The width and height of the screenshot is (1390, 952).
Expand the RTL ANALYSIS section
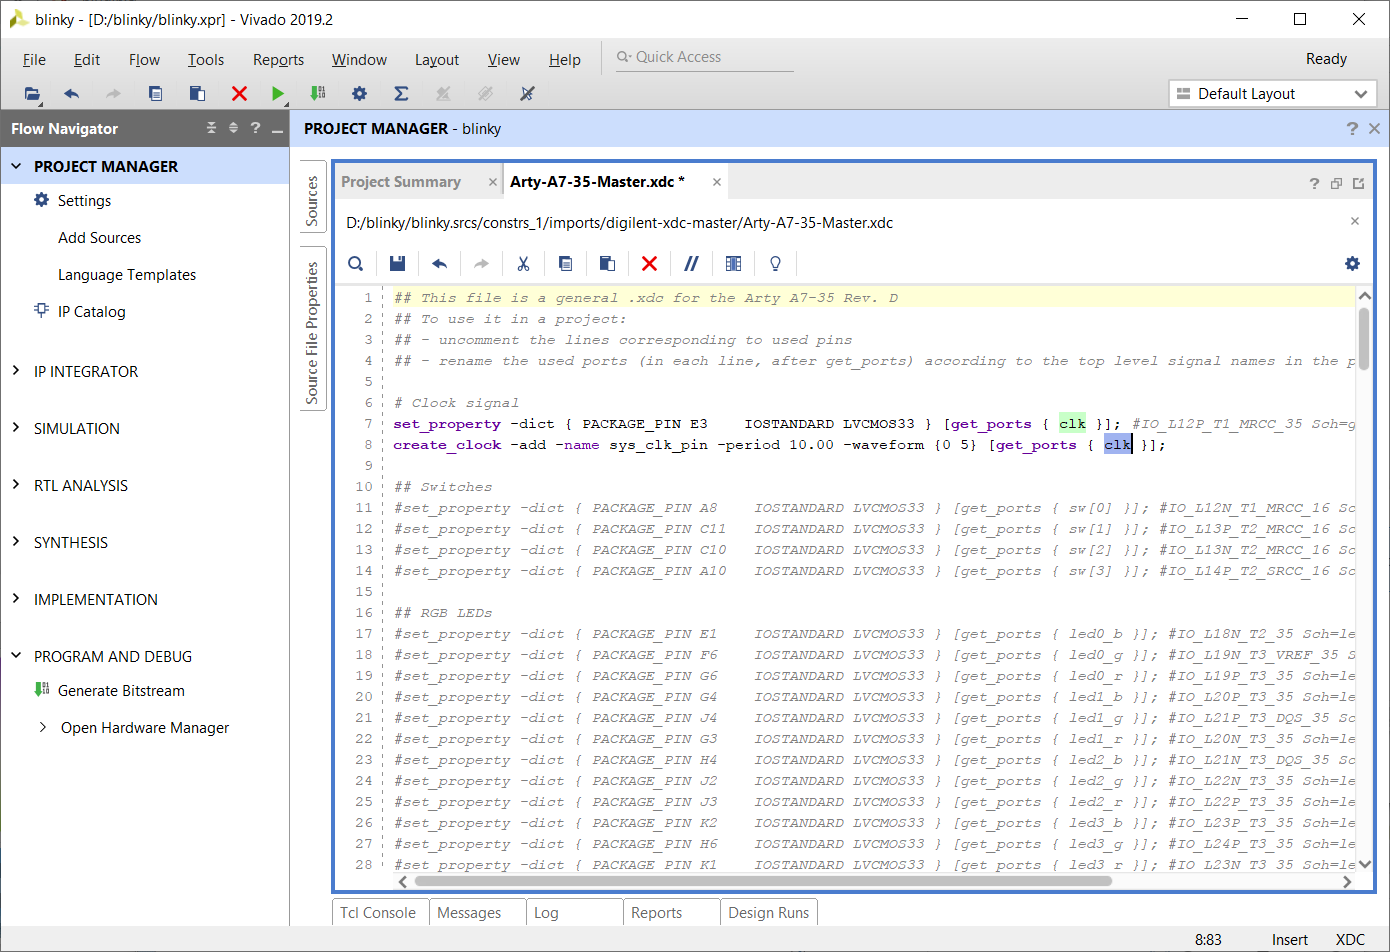point(16,485)
